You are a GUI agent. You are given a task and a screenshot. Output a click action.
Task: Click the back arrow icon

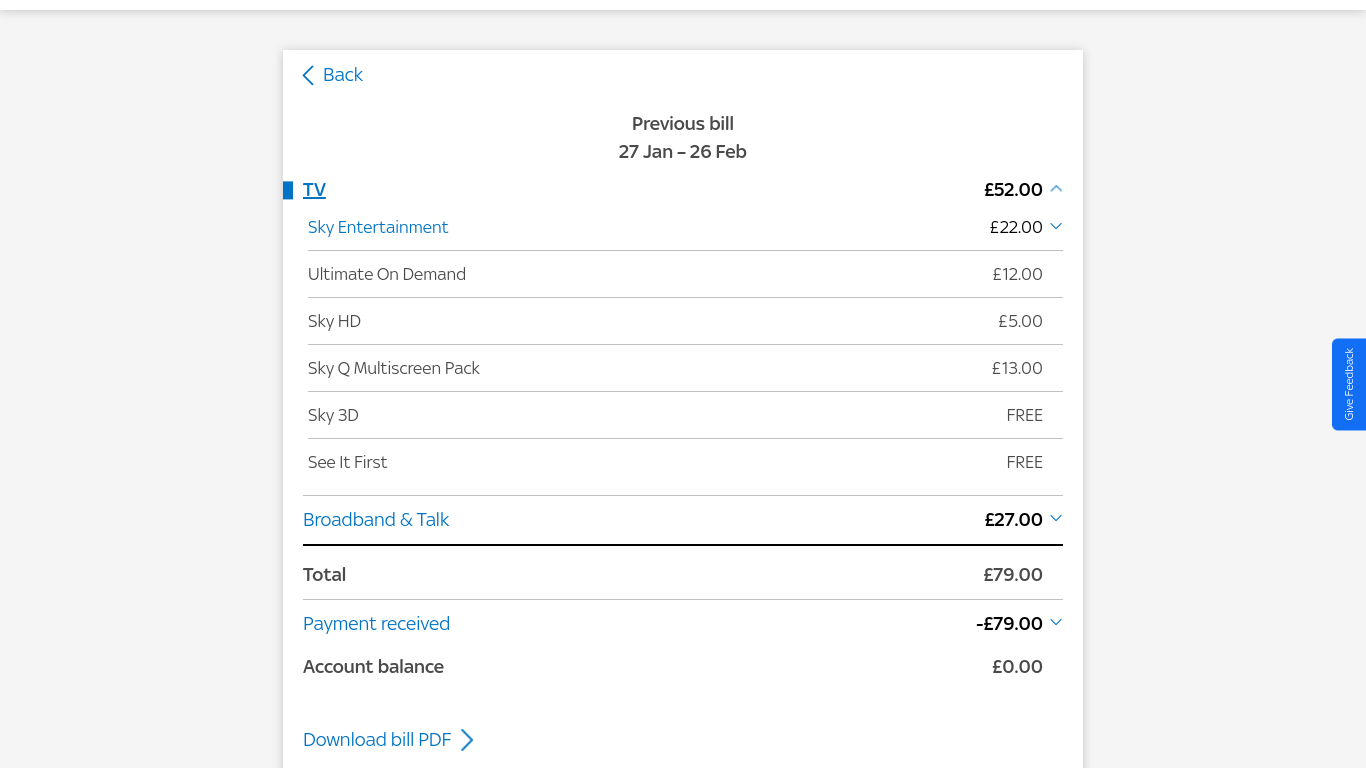tap(308, 75)
